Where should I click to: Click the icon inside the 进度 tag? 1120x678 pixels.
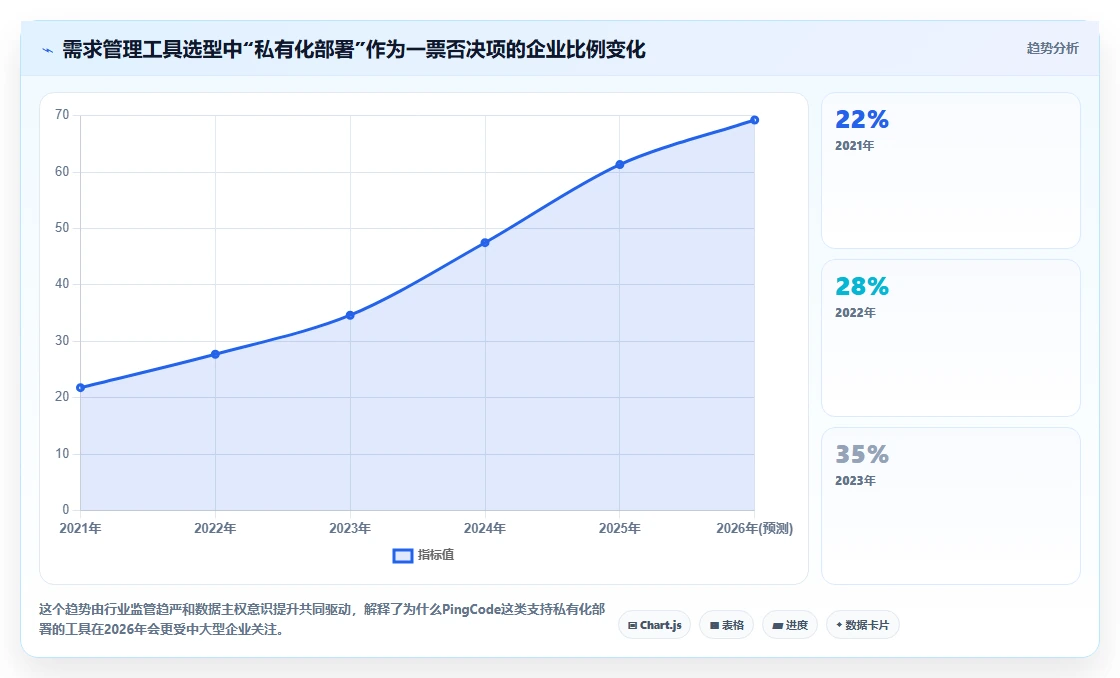(x=778, y=626)
